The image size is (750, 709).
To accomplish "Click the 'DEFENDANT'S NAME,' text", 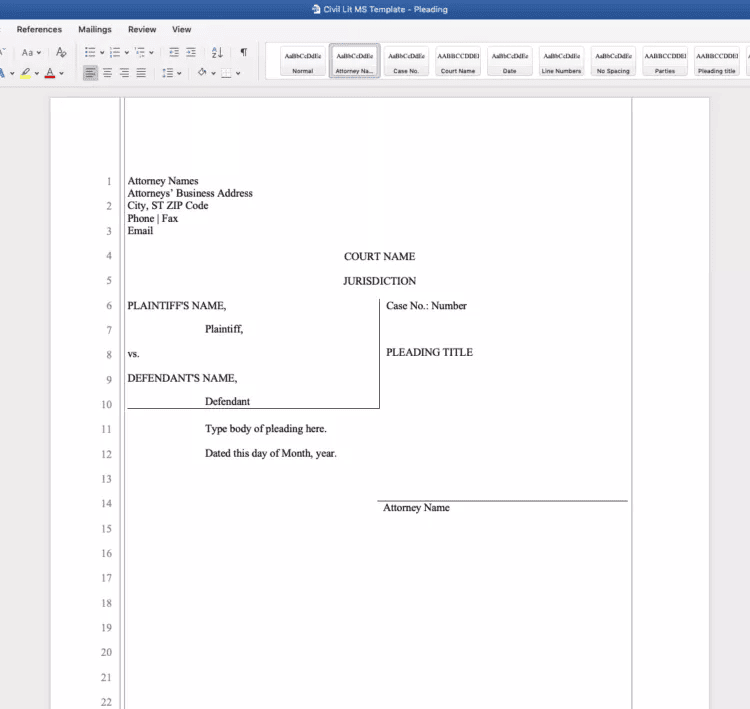I will 182,378.
